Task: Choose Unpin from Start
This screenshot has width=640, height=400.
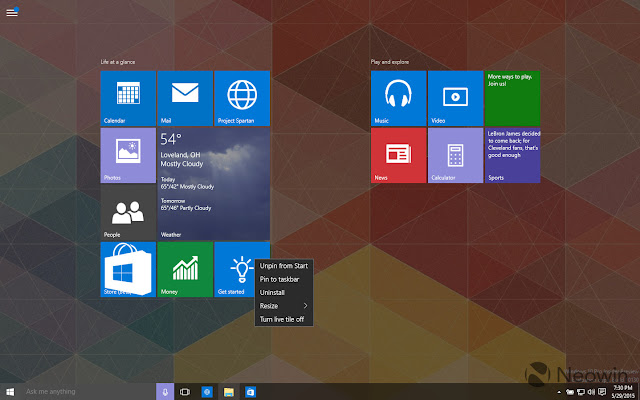Action: pos(284,266)
